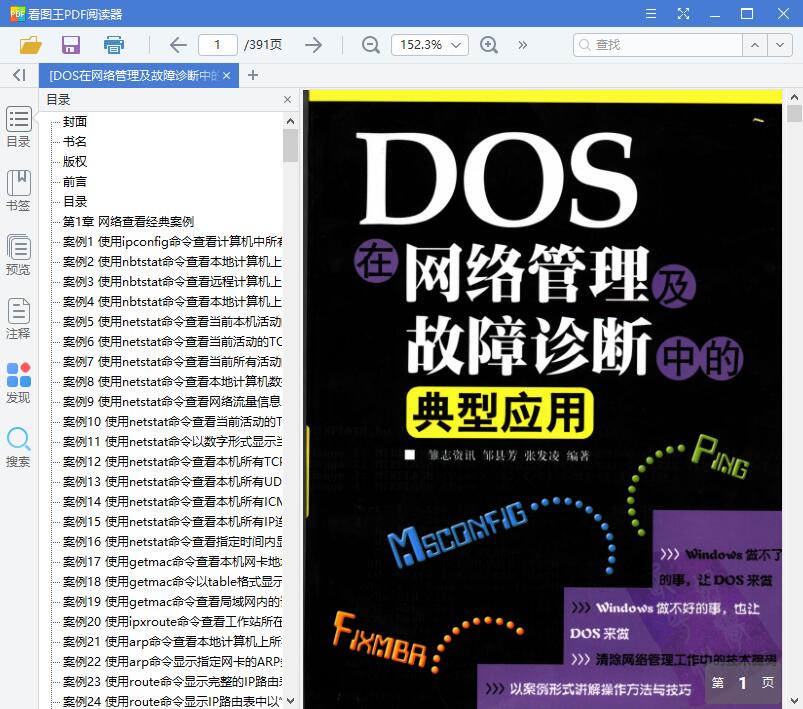This screenshot has width=803, height=709.
Task: Click the 查找 search input box
Action: (658, 45)
